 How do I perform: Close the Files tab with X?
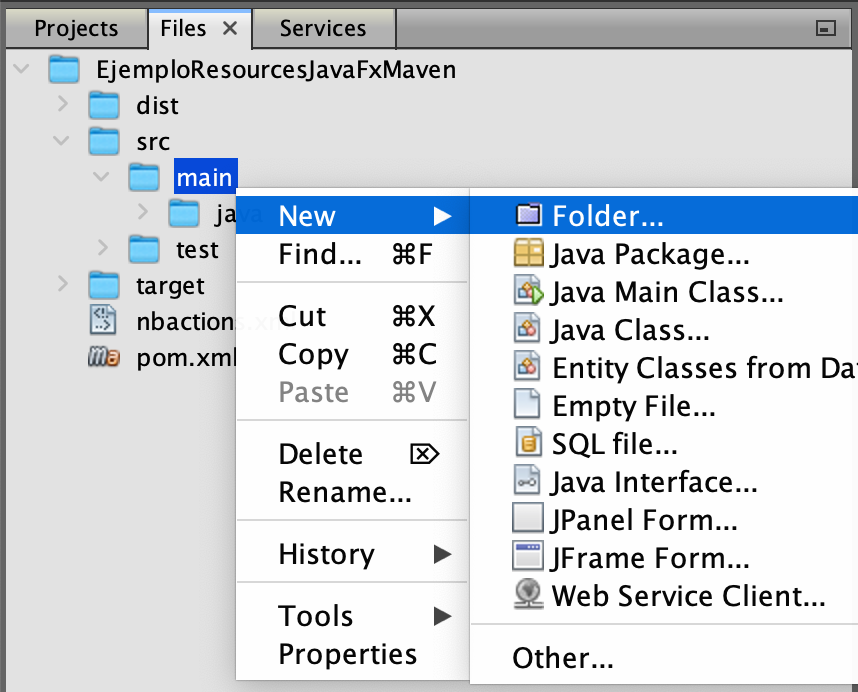click(x=230, y=29)
